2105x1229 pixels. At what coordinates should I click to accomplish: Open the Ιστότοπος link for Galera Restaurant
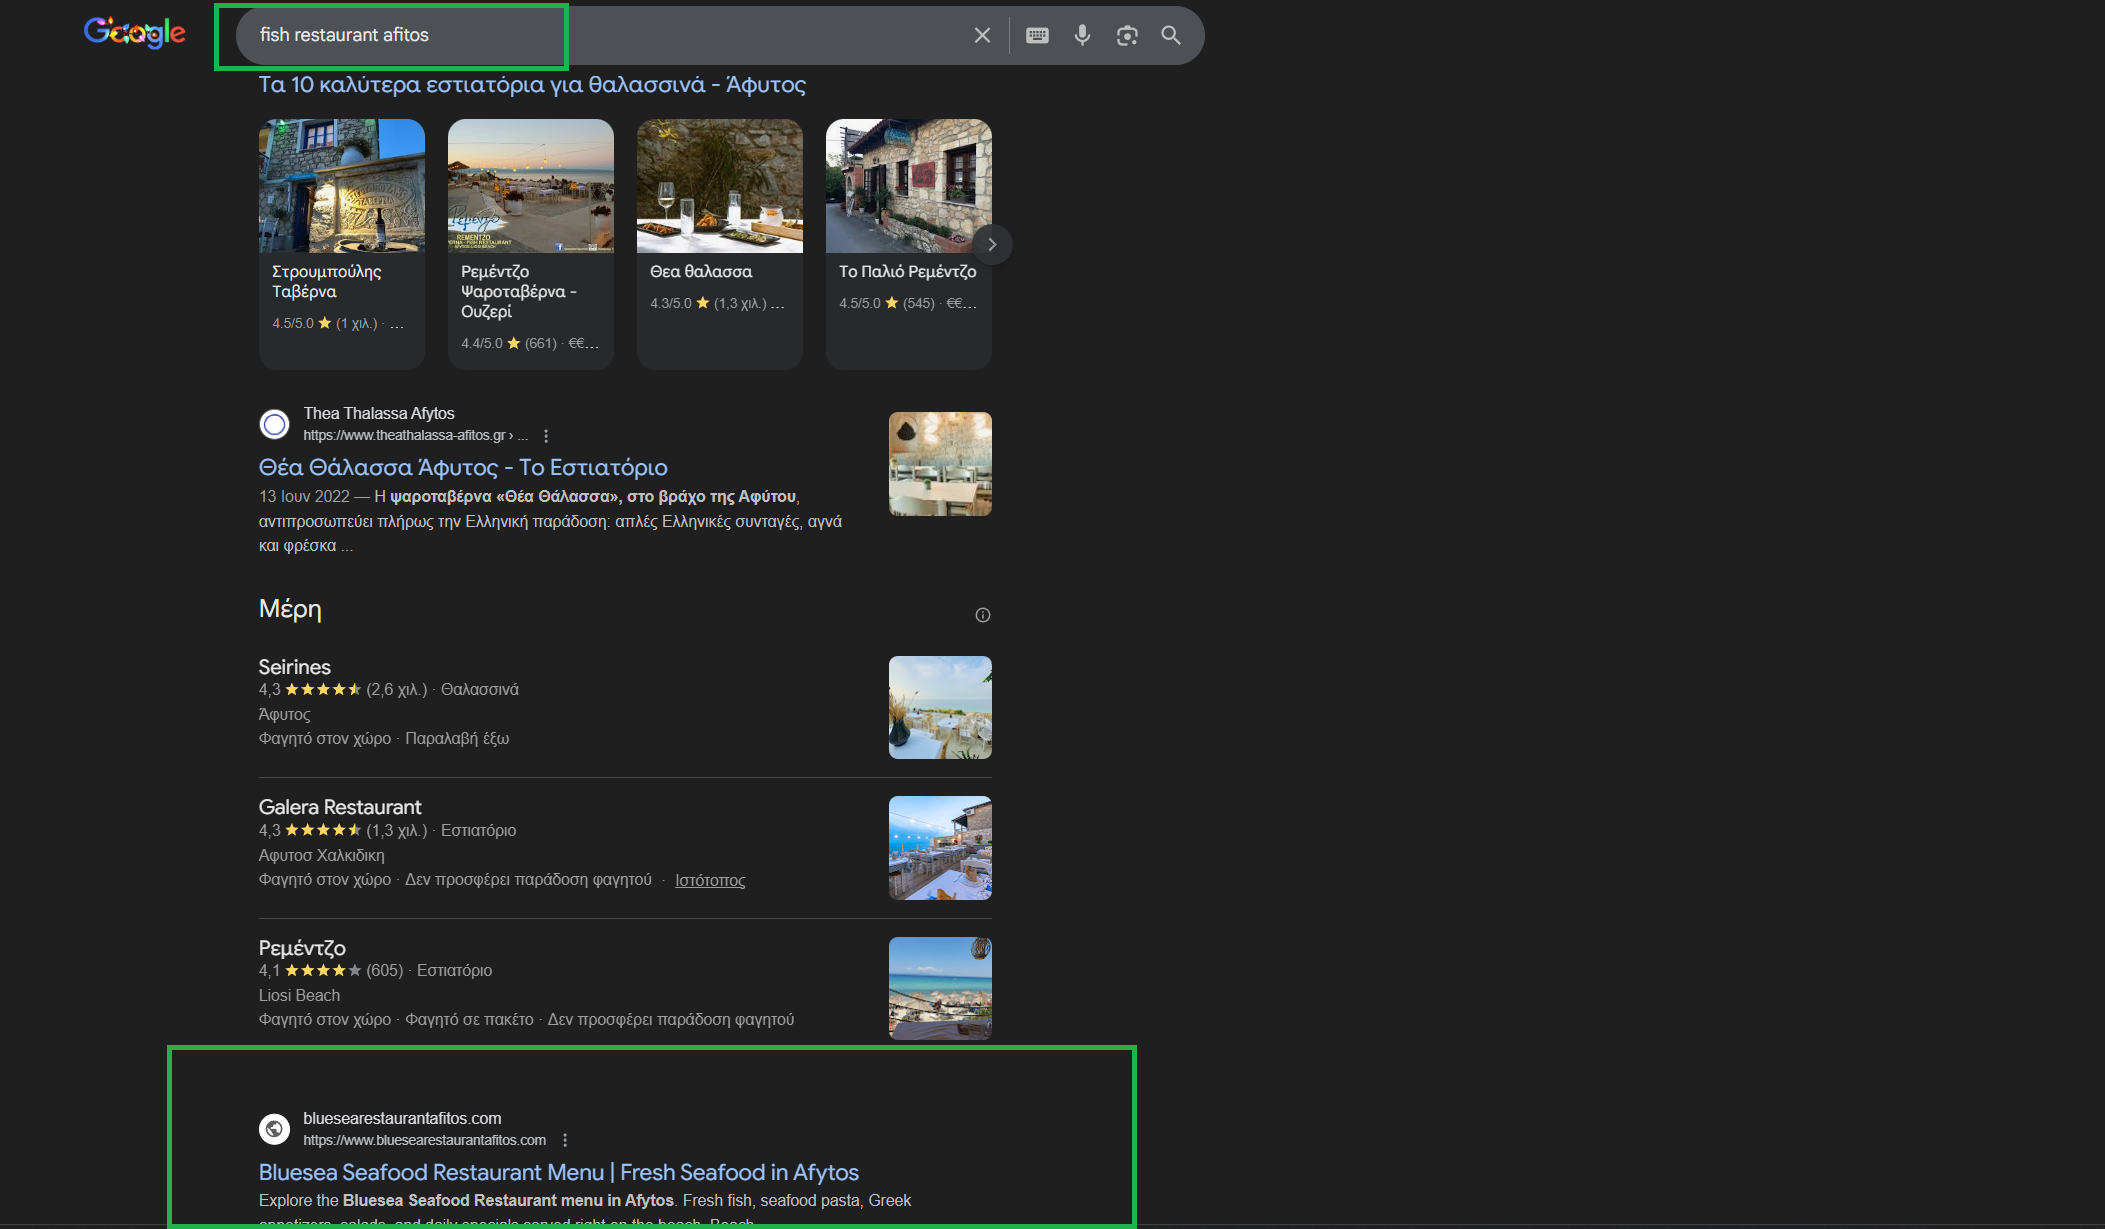tap(710, 880)
